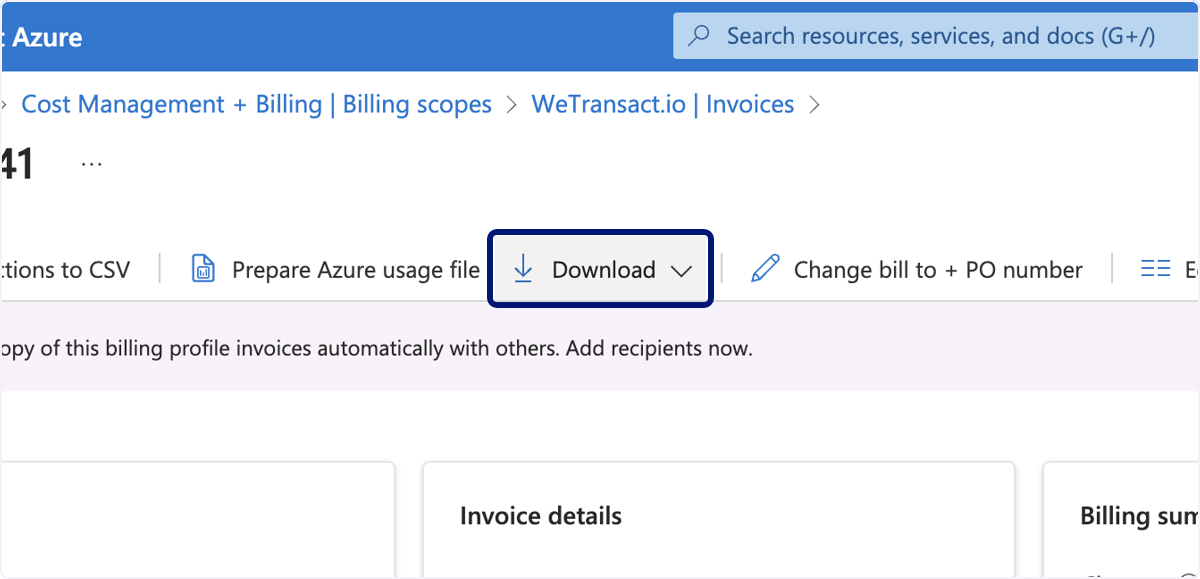Viewport: 1200px width, 579px height.
Task: Open Cost Management + Billing | Billing scopes breadcrumb
Action: [x=257, y=104]
